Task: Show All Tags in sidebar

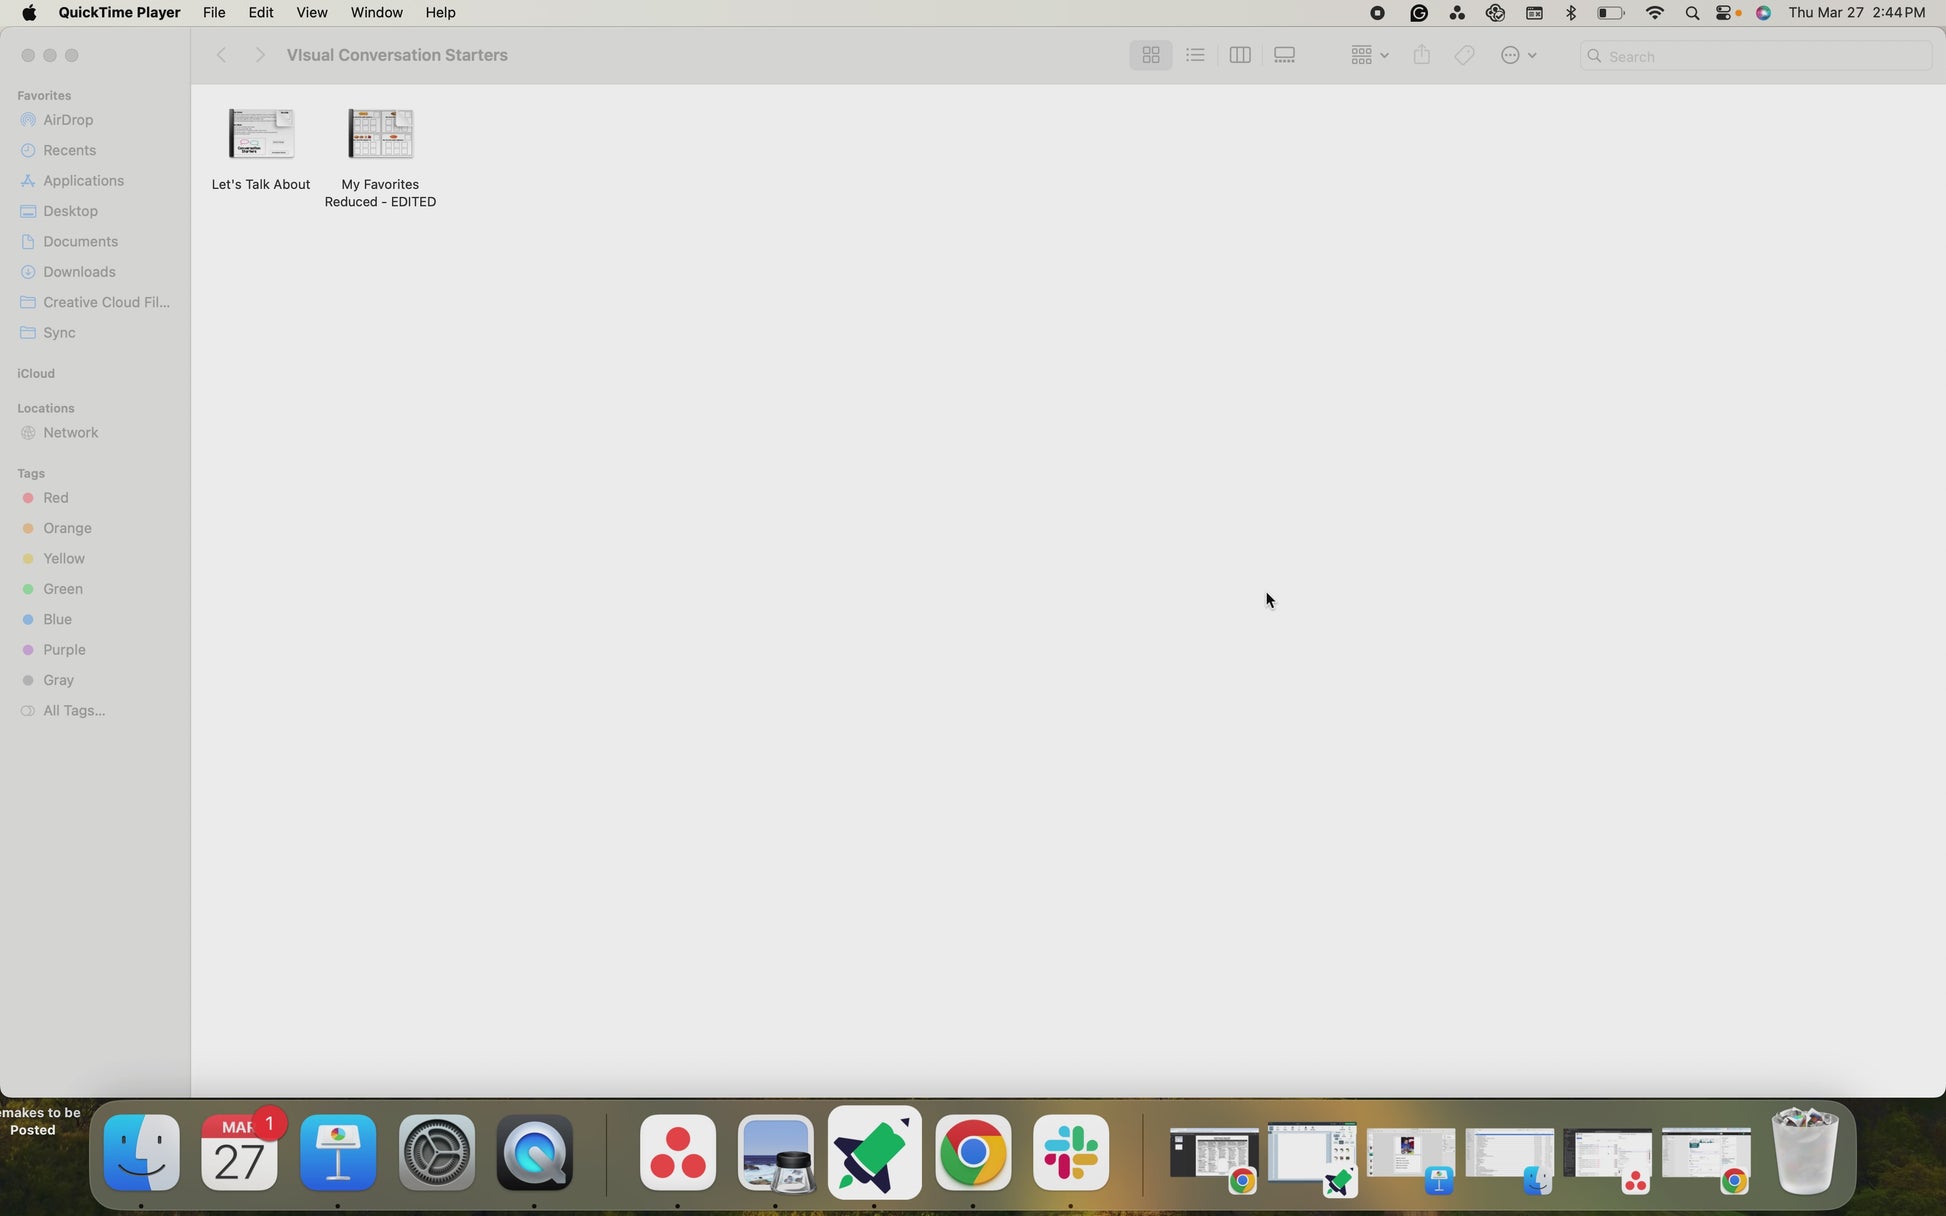Action: pyautogui.click(x=74, y=711)
